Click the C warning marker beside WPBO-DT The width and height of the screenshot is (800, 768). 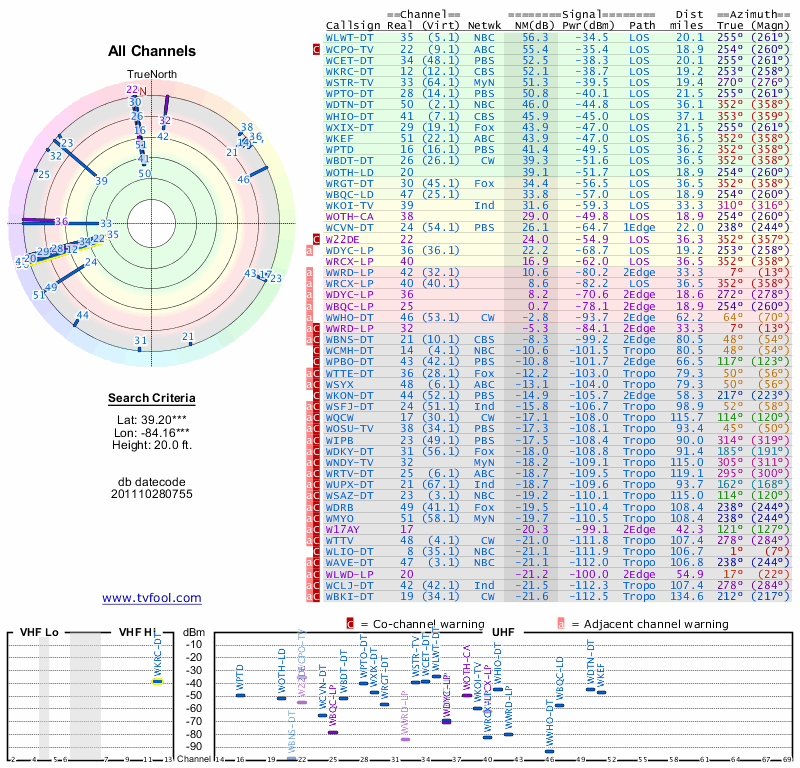point(316,362)
